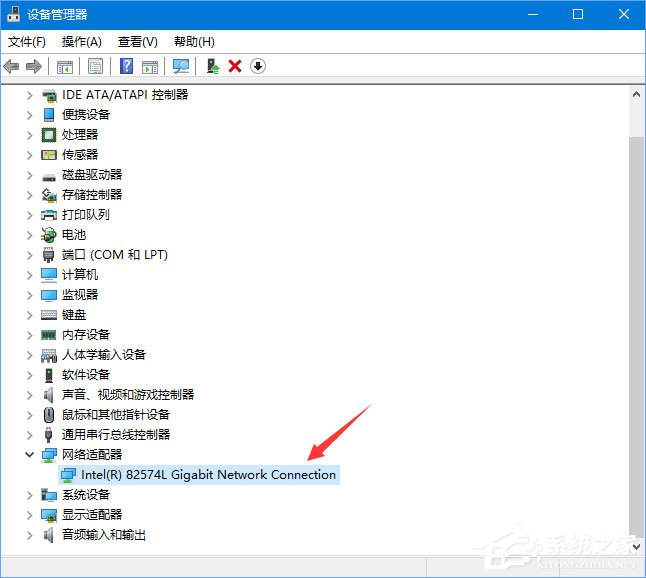Open the 帮助(H) menu
646x578 pixels.
[194, 42]
